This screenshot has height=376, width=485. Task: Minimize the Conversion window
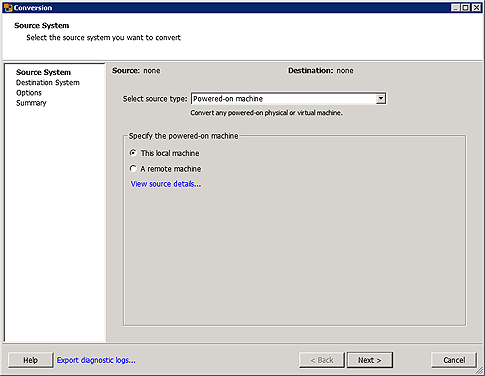455,8
